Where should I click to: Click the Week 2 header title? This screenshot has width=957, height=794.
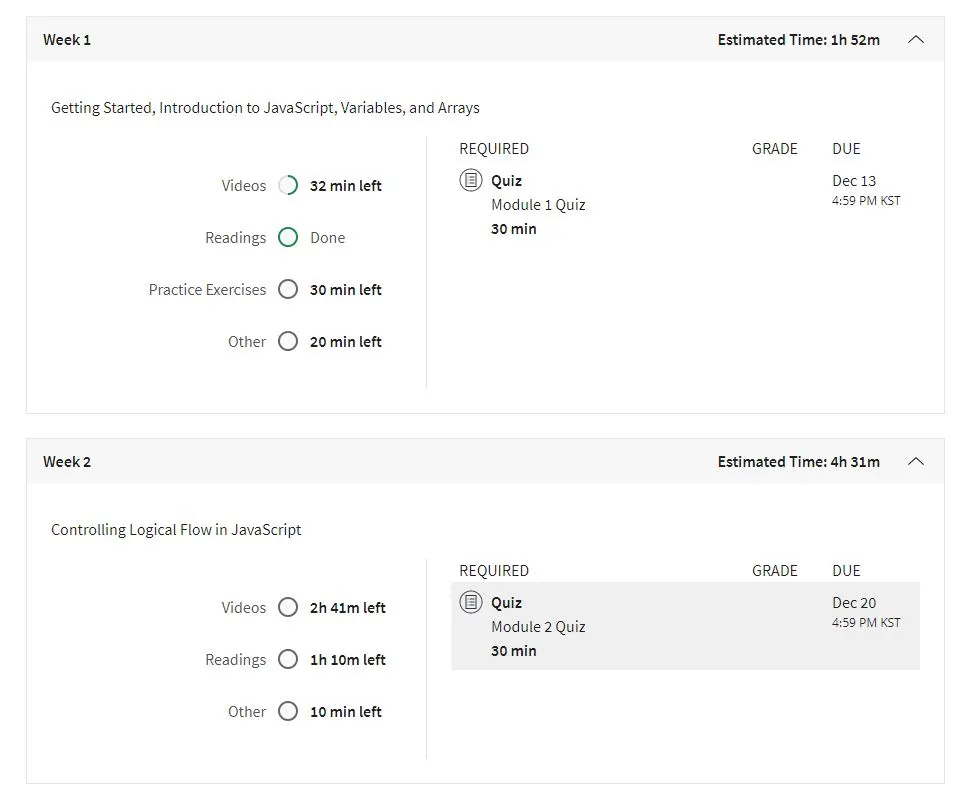(x=67, y=462)
